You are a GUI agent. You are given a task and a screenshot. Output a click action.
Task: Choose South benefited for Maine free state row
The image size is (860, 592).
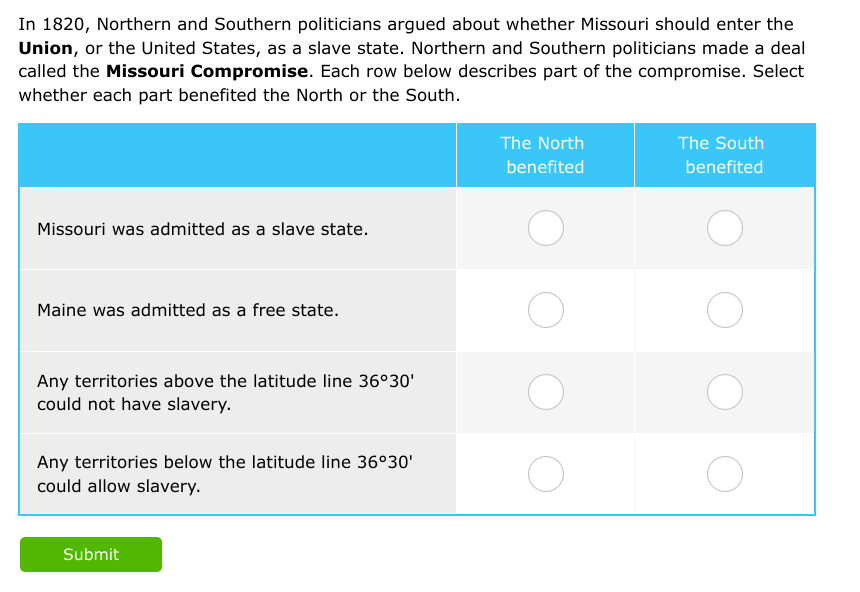click(725, 310)
